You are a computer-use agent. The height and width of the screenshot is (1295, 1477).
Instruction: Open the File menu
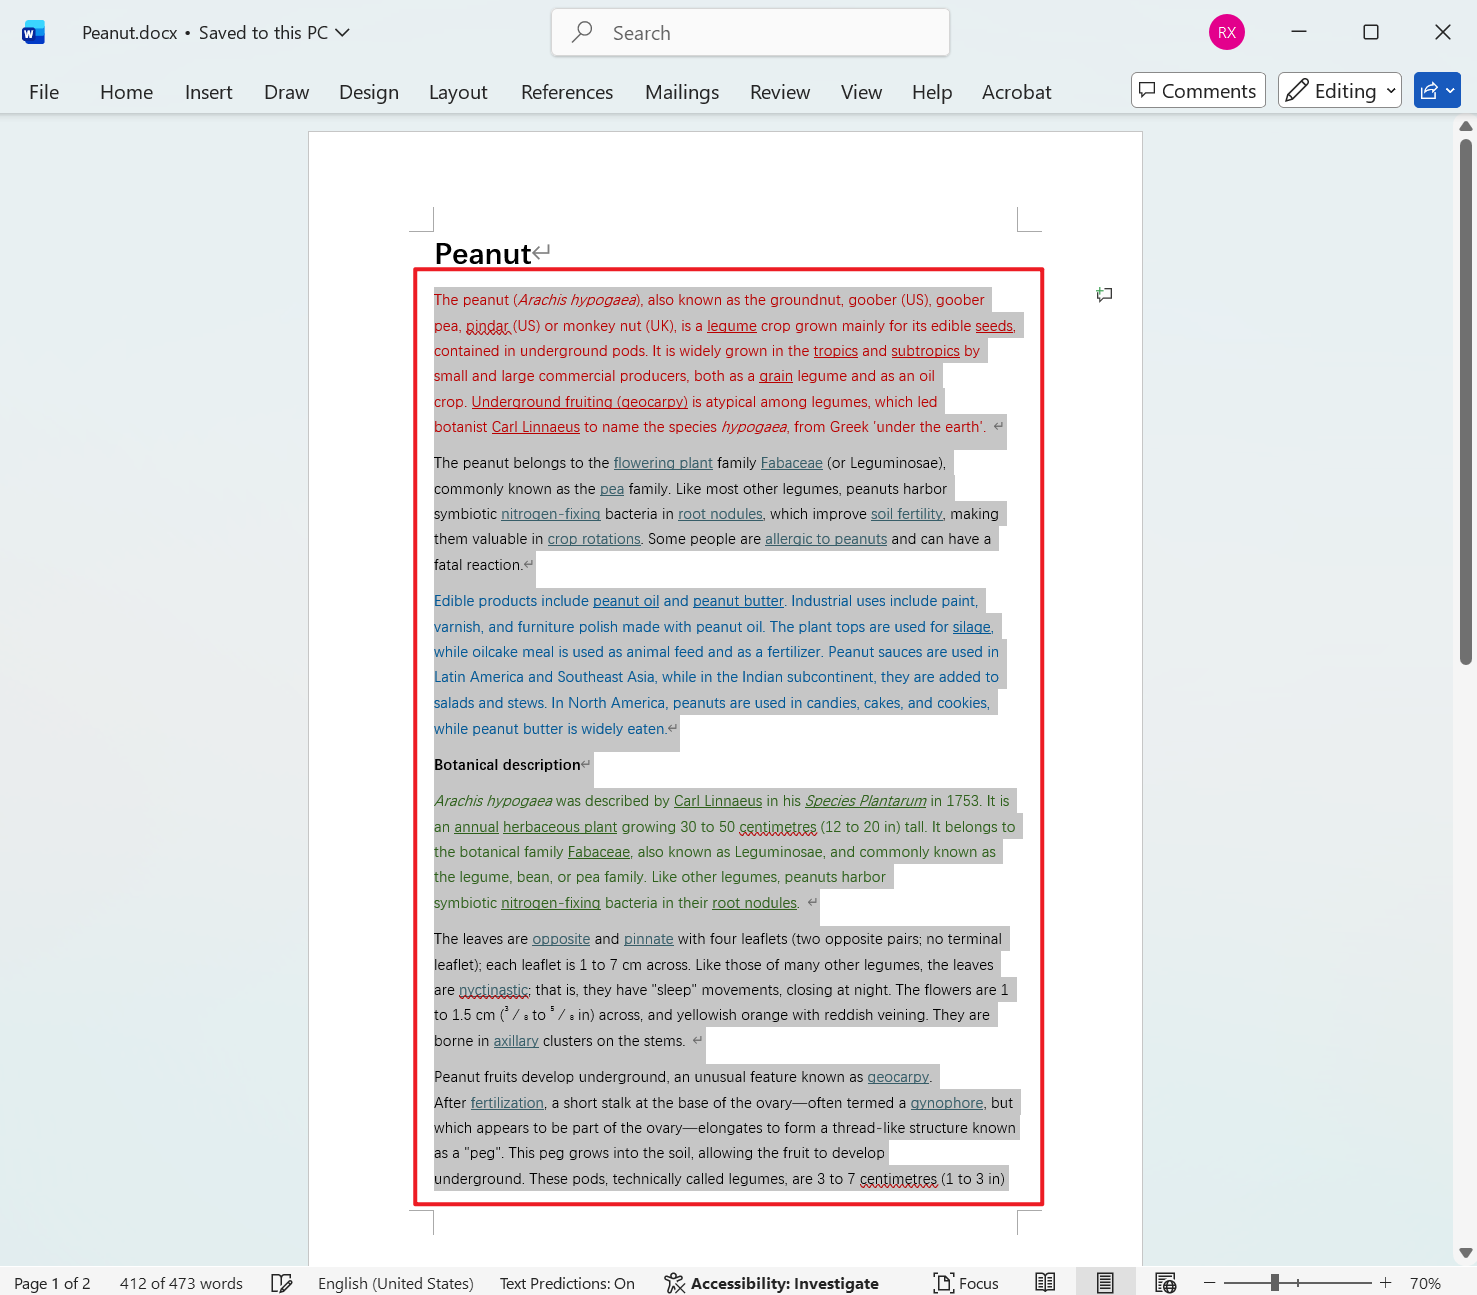click(x=43, y=91)
